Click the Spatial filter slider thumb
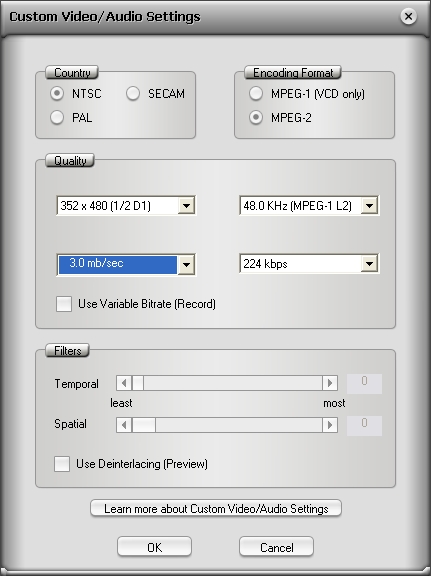This screenshot has height=576, width=431. pos(144,425)
